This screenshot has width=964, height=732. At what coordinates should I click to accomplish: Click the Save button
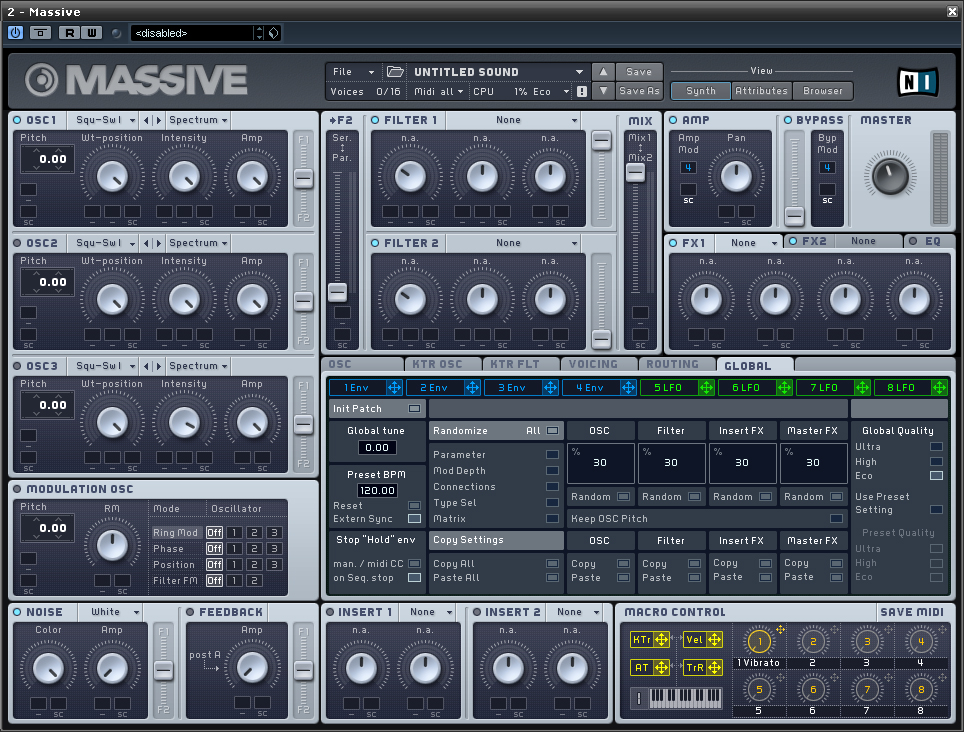(x=639, y=72)
